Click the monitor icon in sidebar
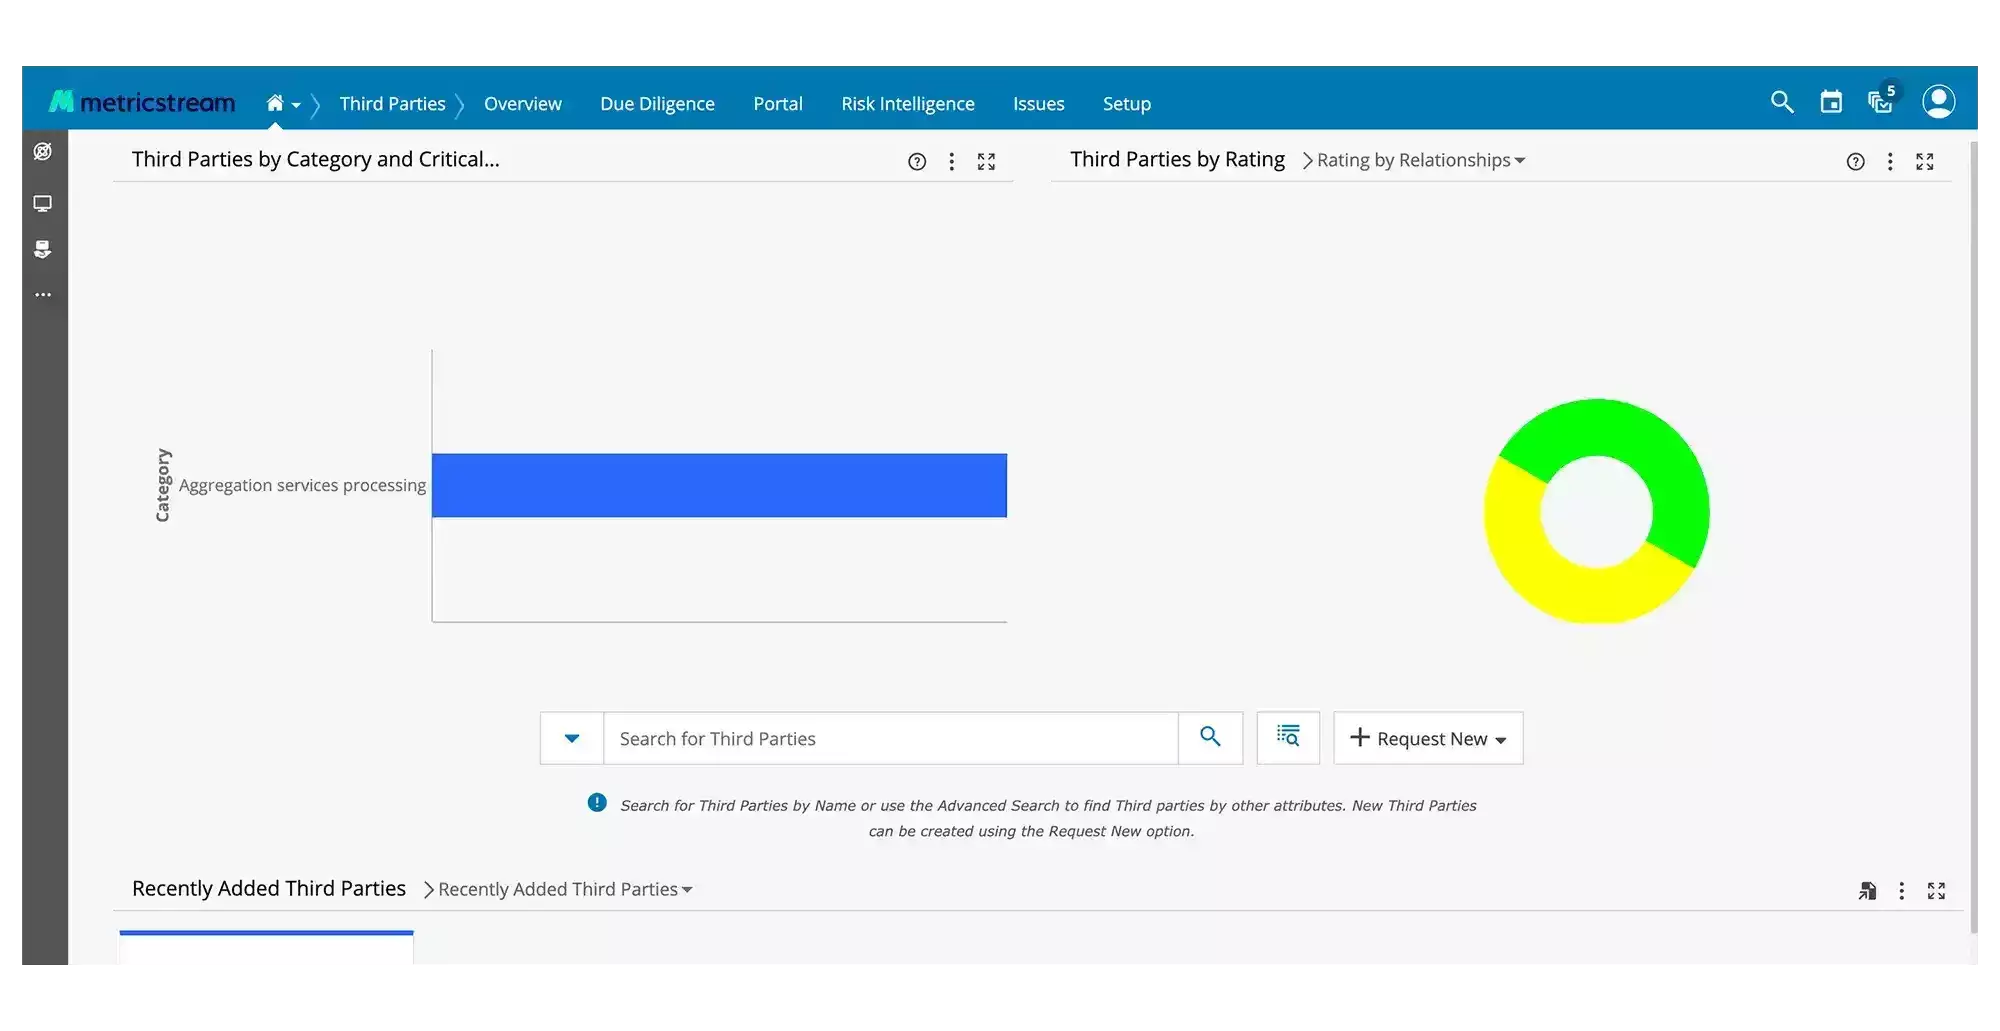Image resolution: width=2000 pixels, height=1031 pixels. click(x=43, y=204)
